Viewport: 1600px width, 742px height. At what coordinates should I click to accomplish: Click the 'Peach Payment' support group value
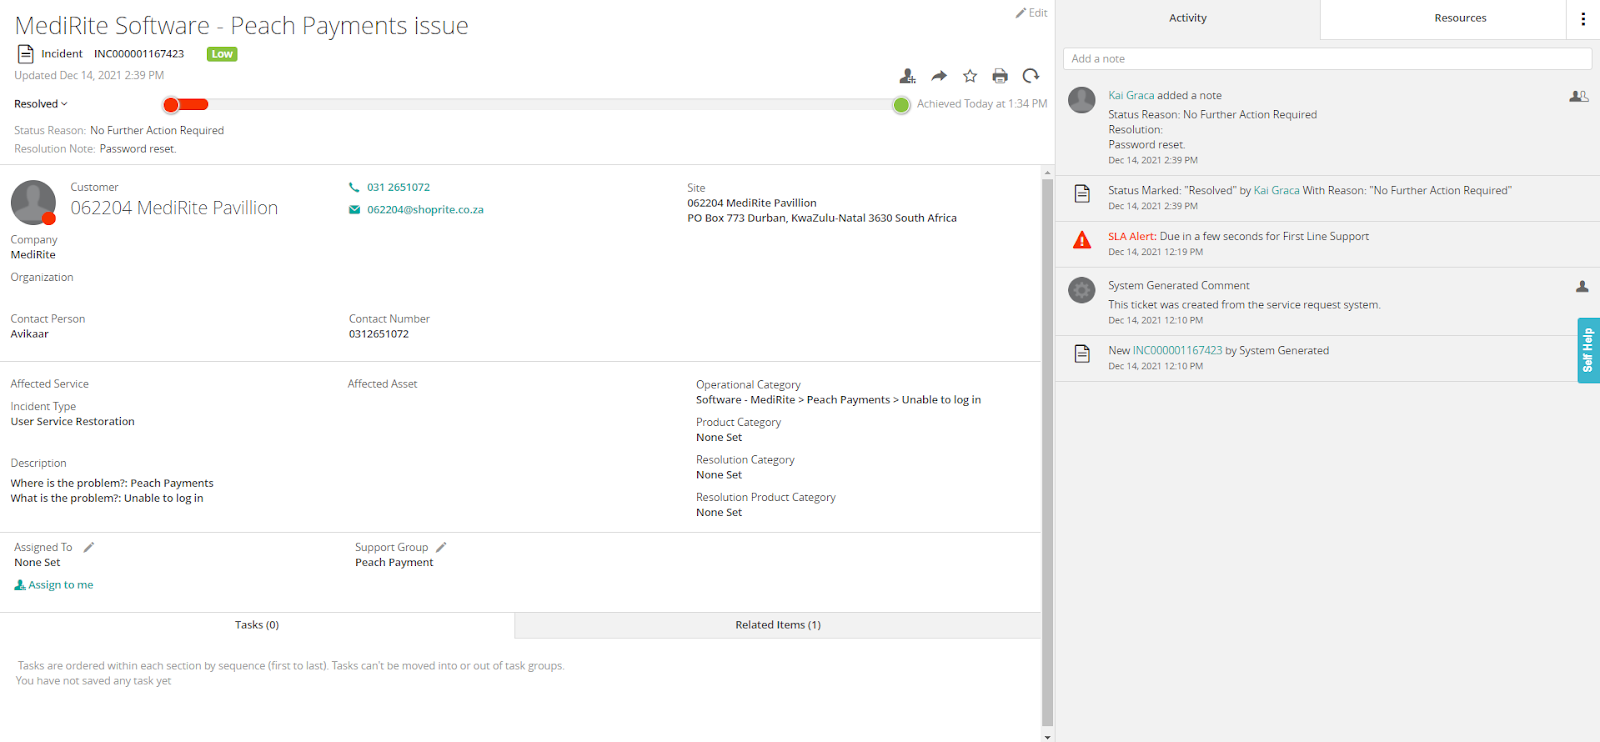[x=394, y=563]
